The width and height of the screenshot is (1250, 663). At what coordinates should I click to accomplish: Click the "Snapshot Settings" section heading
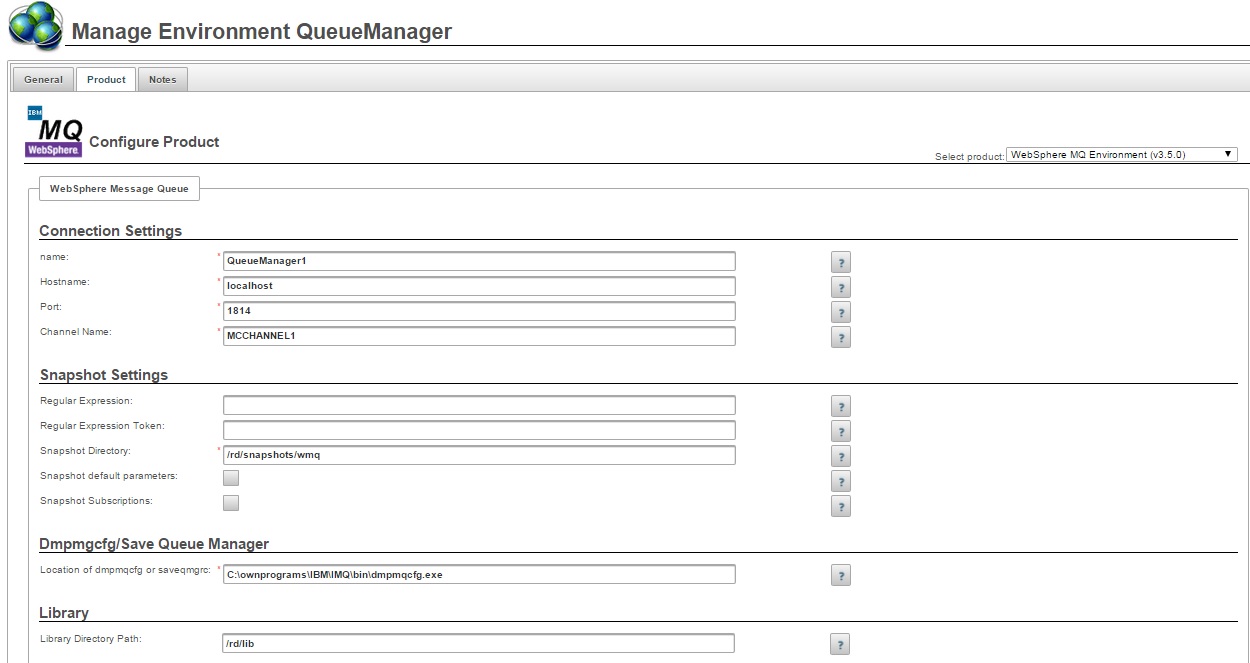[104, 375]
